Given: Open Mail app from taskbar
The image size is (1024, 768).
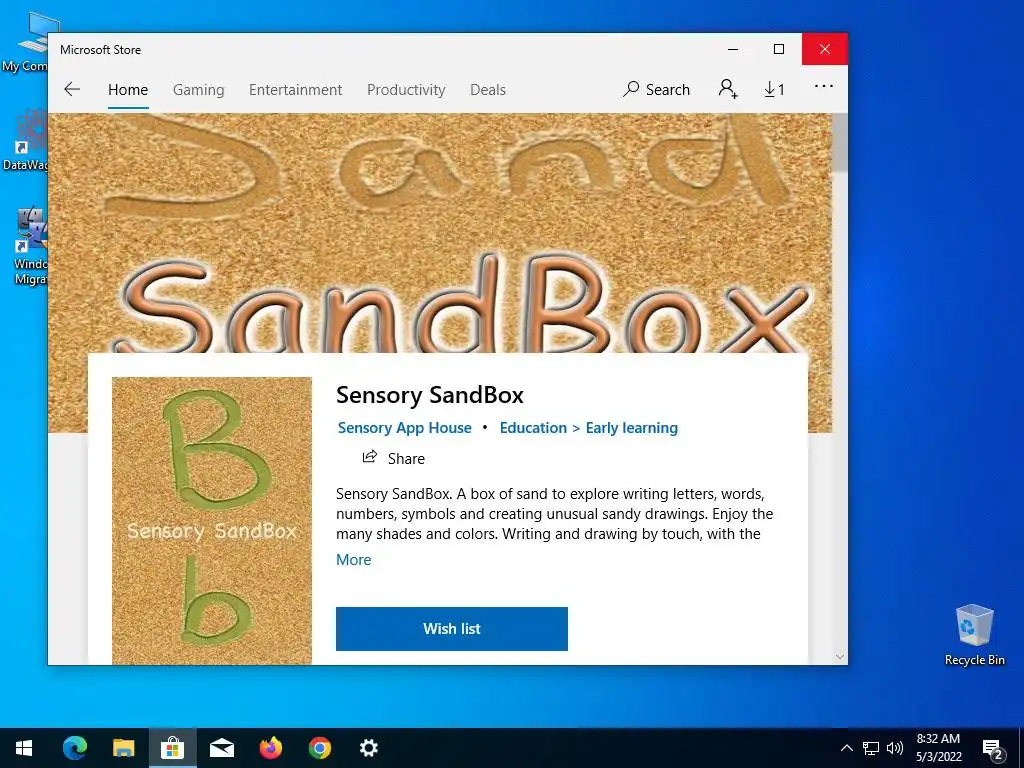Looking at the screenshot, I should tap(221, 748).
